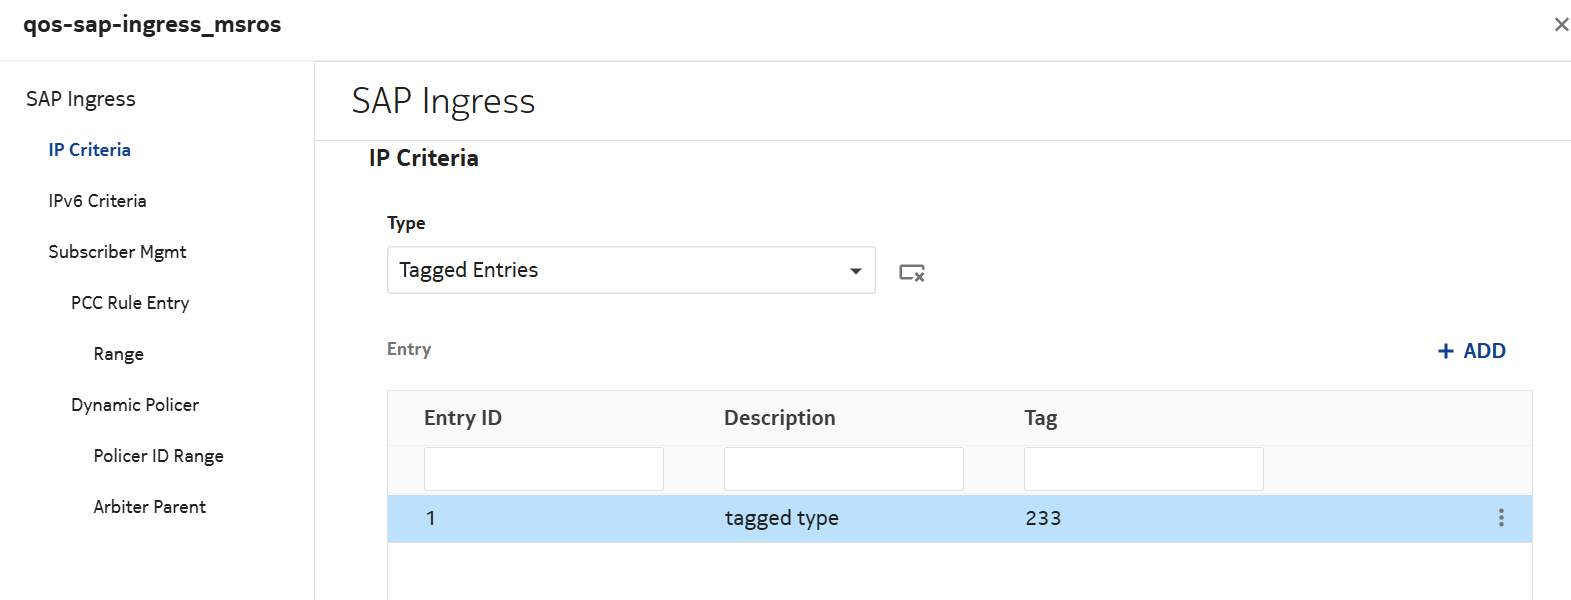Click the Description column header

click(x=779, y=418)
